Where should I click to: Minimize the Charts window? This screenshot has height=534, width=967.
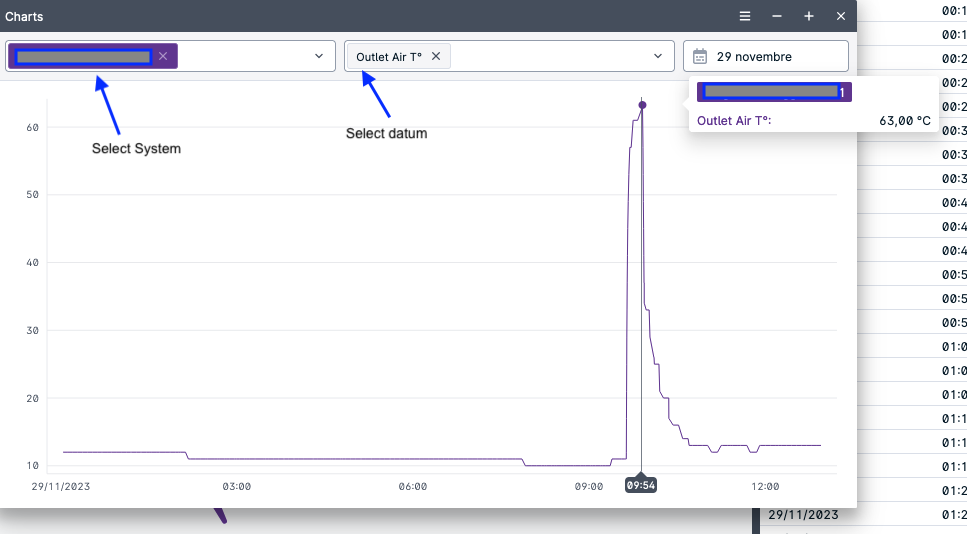pos(777,16)
